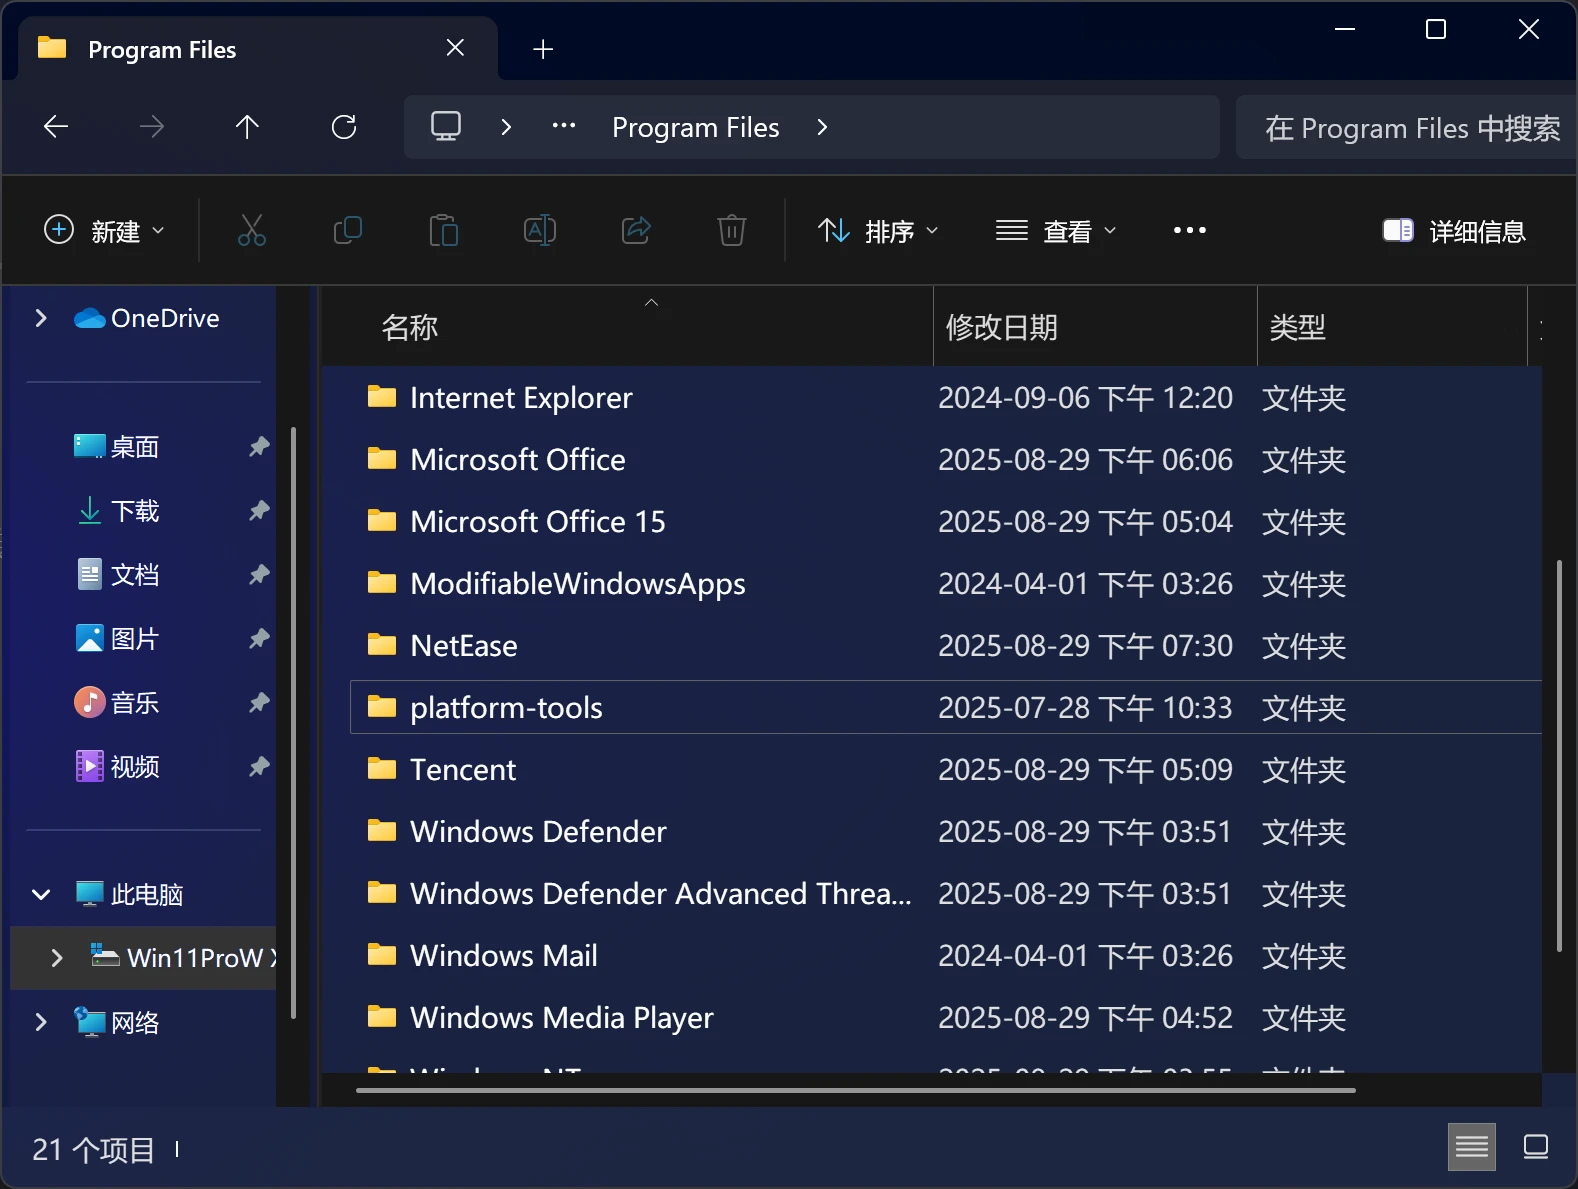Sort by Name (名称) column header
Screen dimensions: 1578x1189
pos(627,327)
